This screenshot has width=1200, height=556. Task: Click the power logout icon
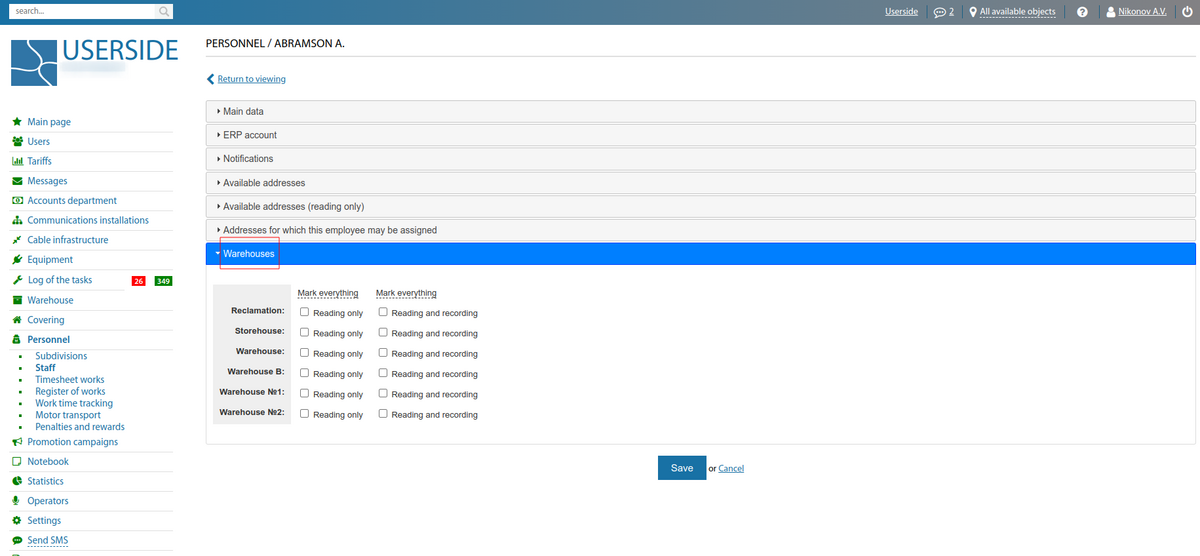tap(1187, 12)
